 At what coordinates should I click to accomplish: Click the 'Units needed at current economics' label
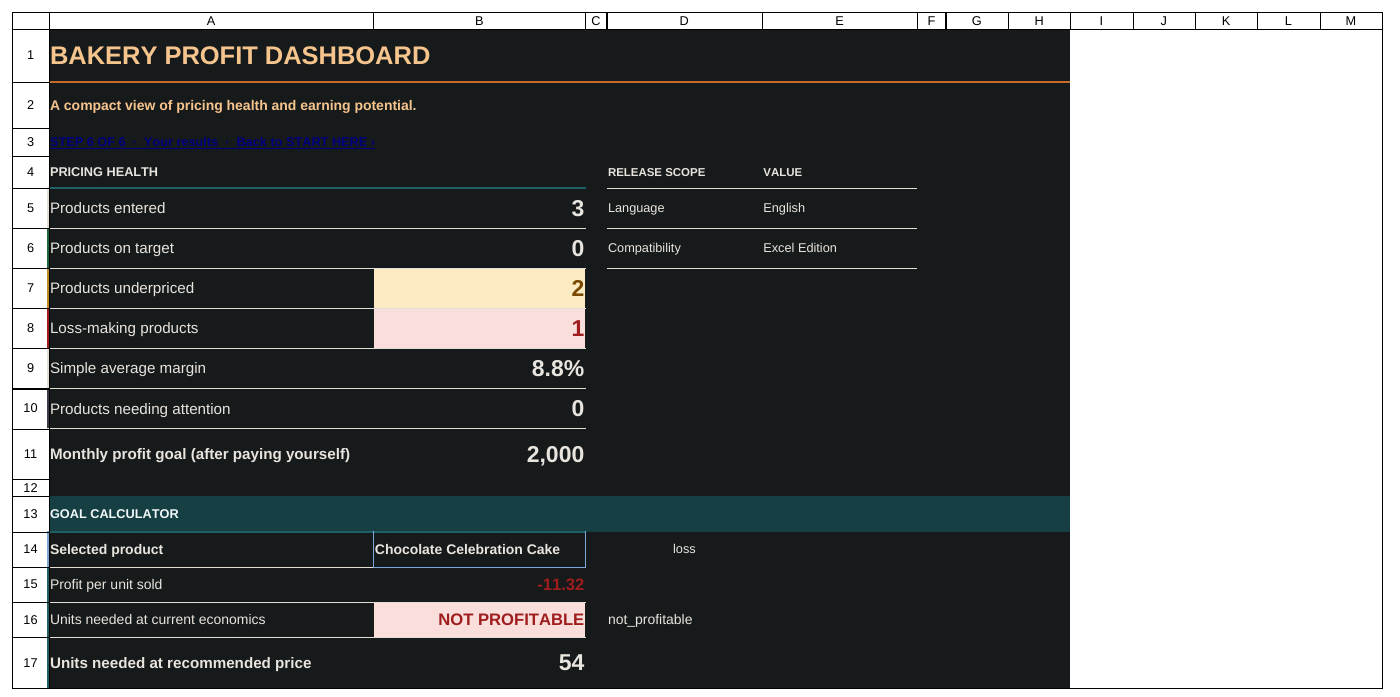coord(158,619)
